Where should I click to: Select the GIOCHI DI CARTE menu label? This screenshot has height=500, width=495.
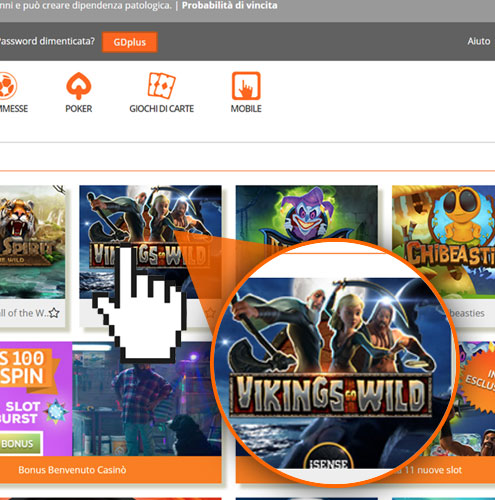pos(162,109)
